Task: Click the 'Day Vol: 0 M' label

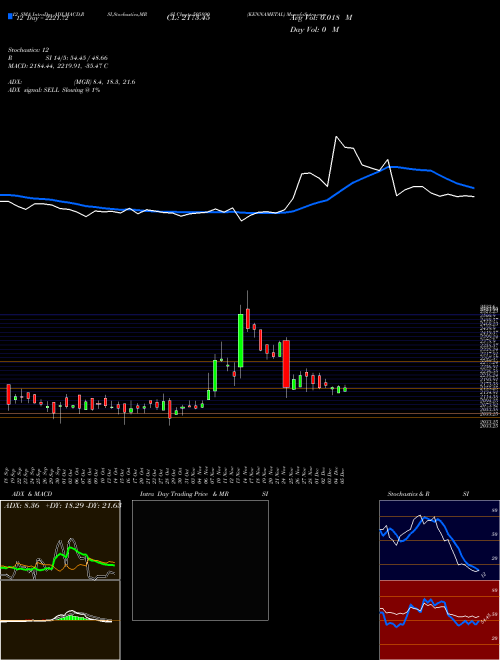Action: (314, 30)
